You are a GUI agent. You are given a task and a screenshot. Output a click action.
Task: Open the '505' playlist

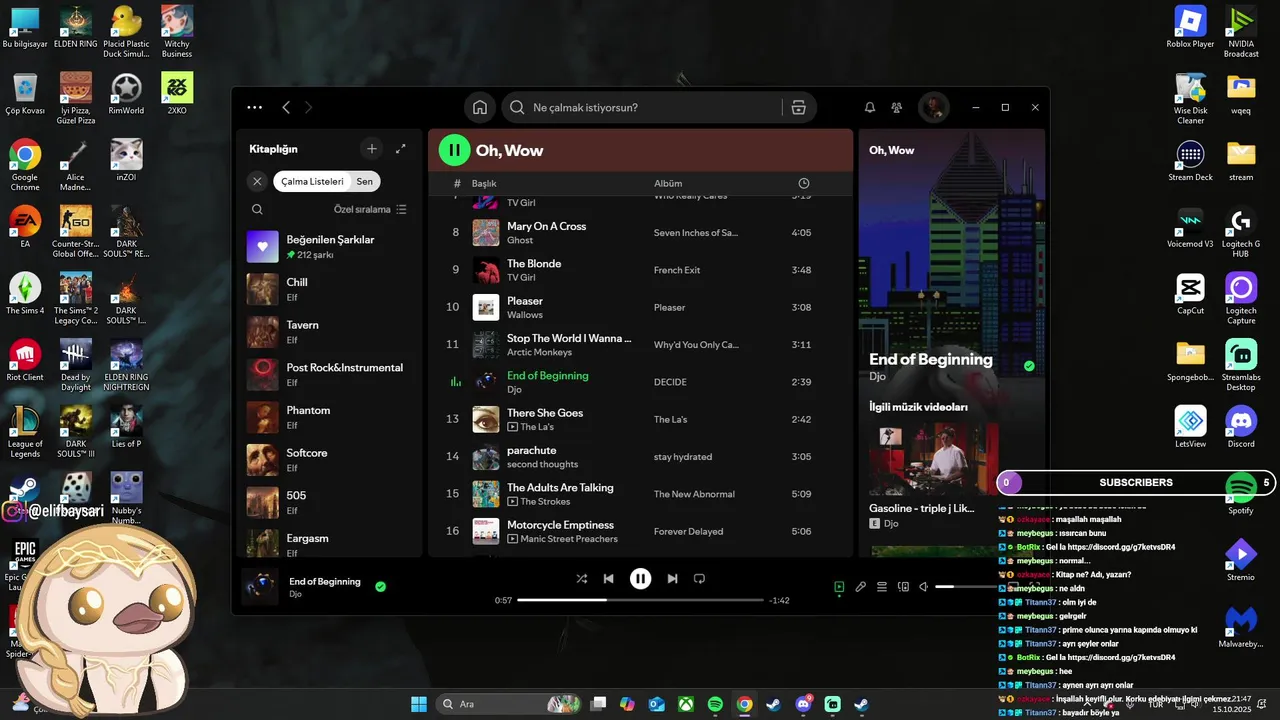tap(329, 503)
